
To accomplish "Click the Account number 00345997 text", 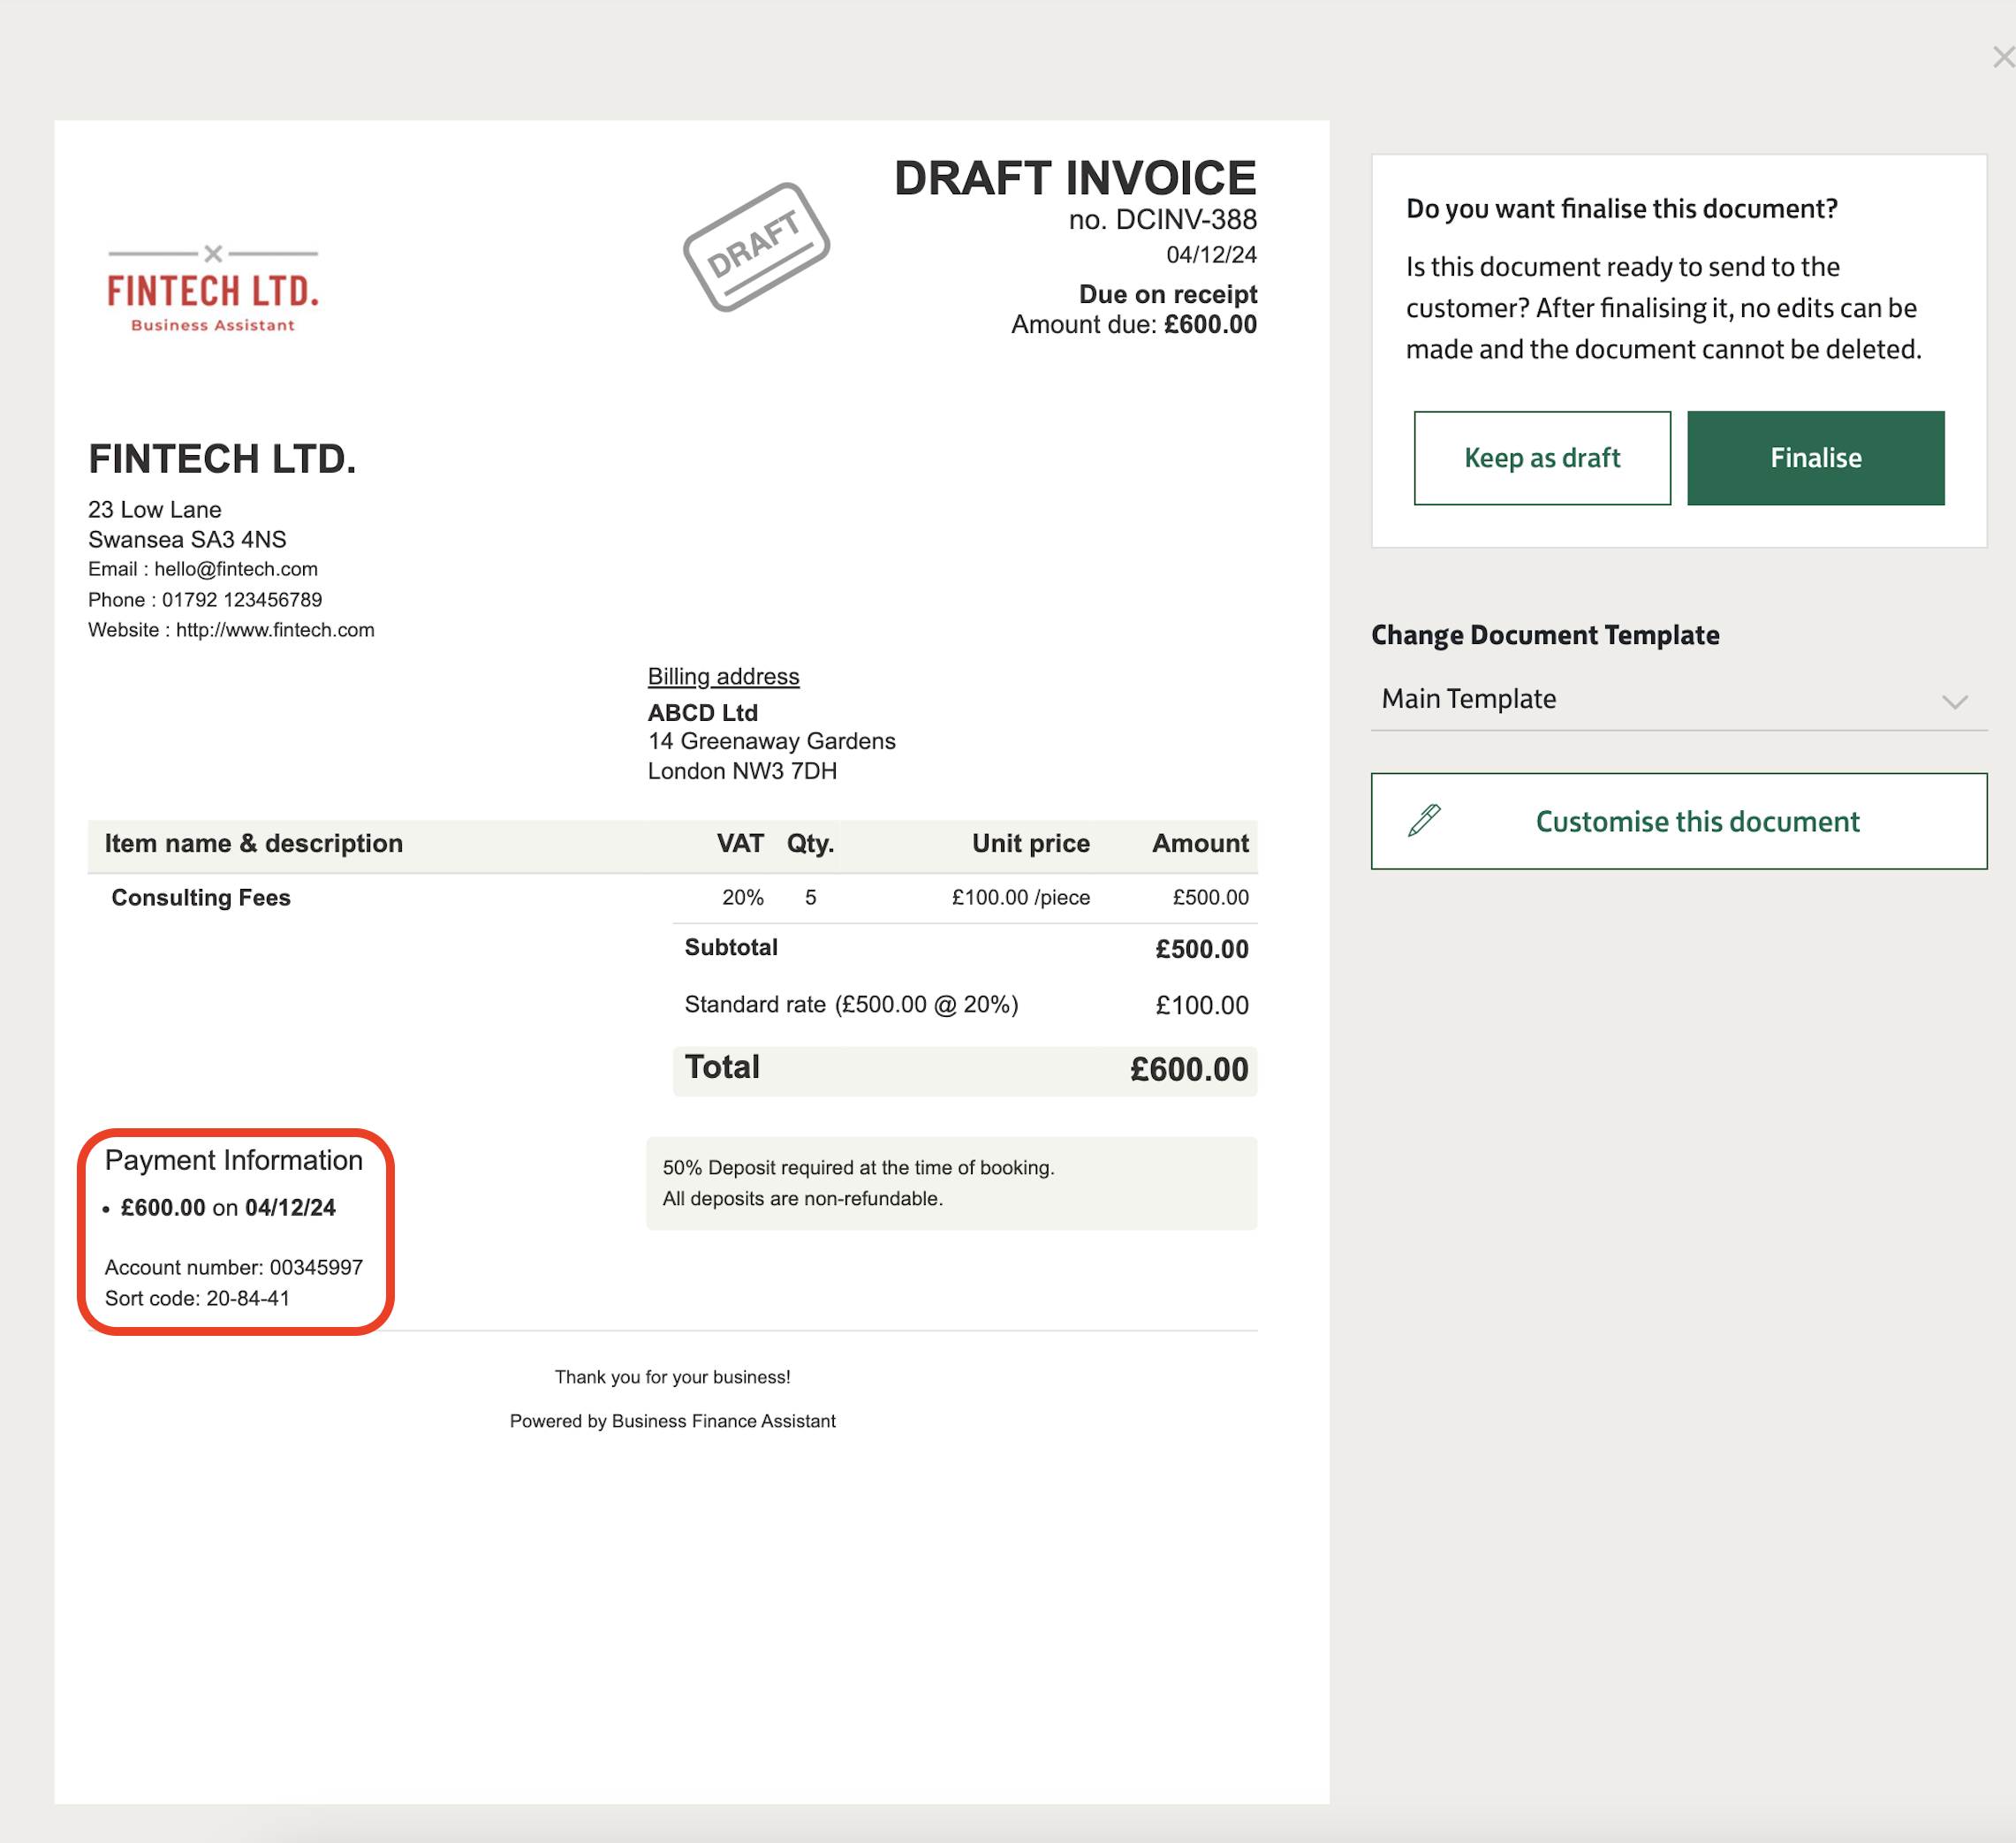I will (x=234, y=1267).
